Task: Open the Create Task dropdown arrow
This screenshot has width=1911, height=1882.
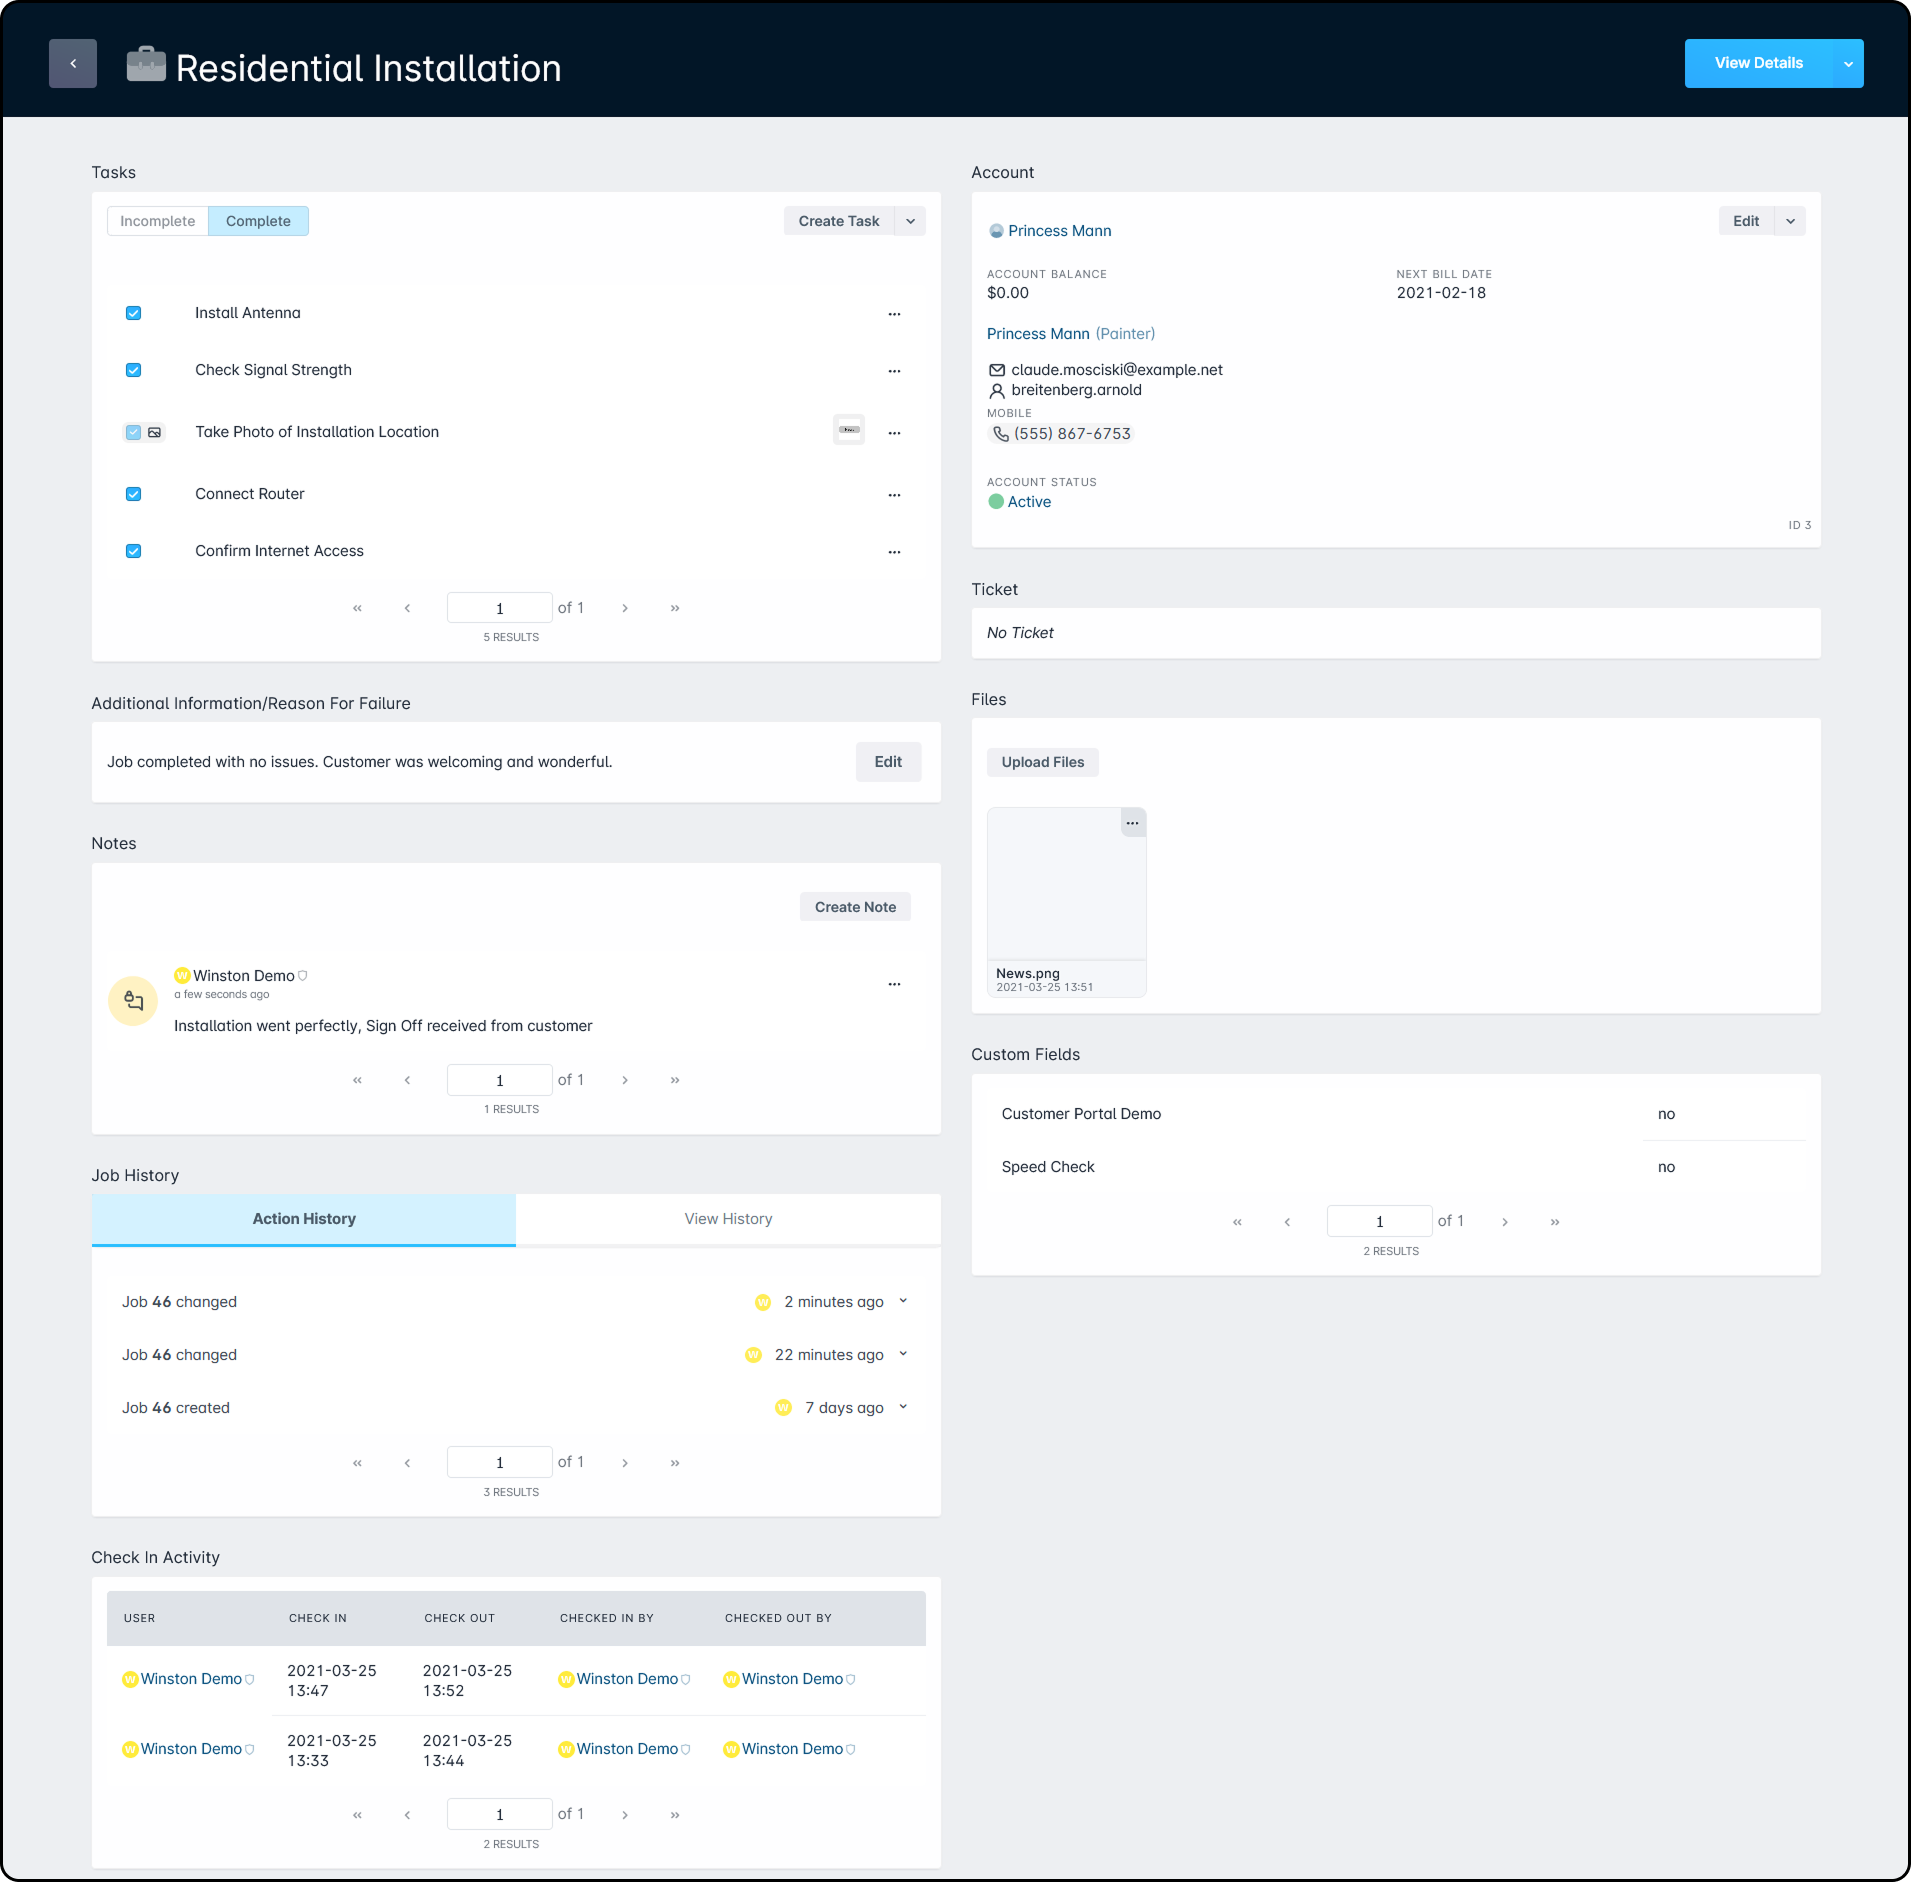Action: tap(910, 221)
